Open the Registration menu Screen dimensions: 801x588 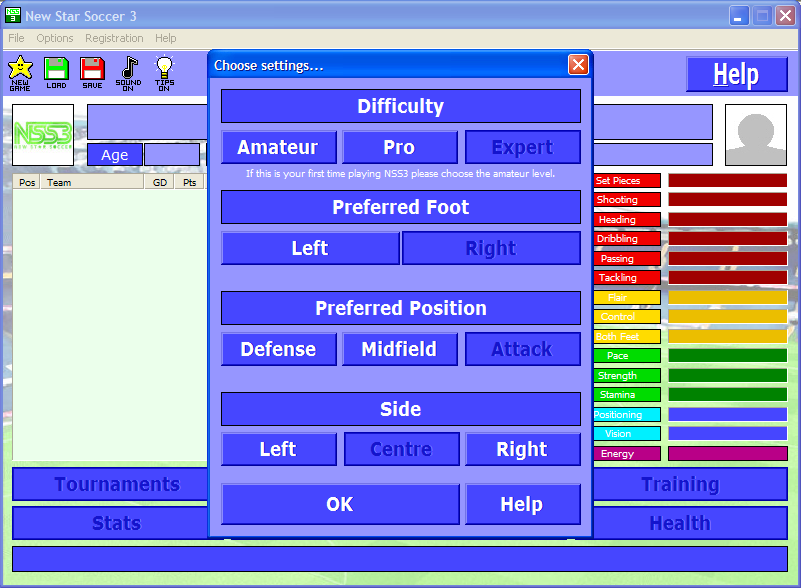[x=114, y=38]
